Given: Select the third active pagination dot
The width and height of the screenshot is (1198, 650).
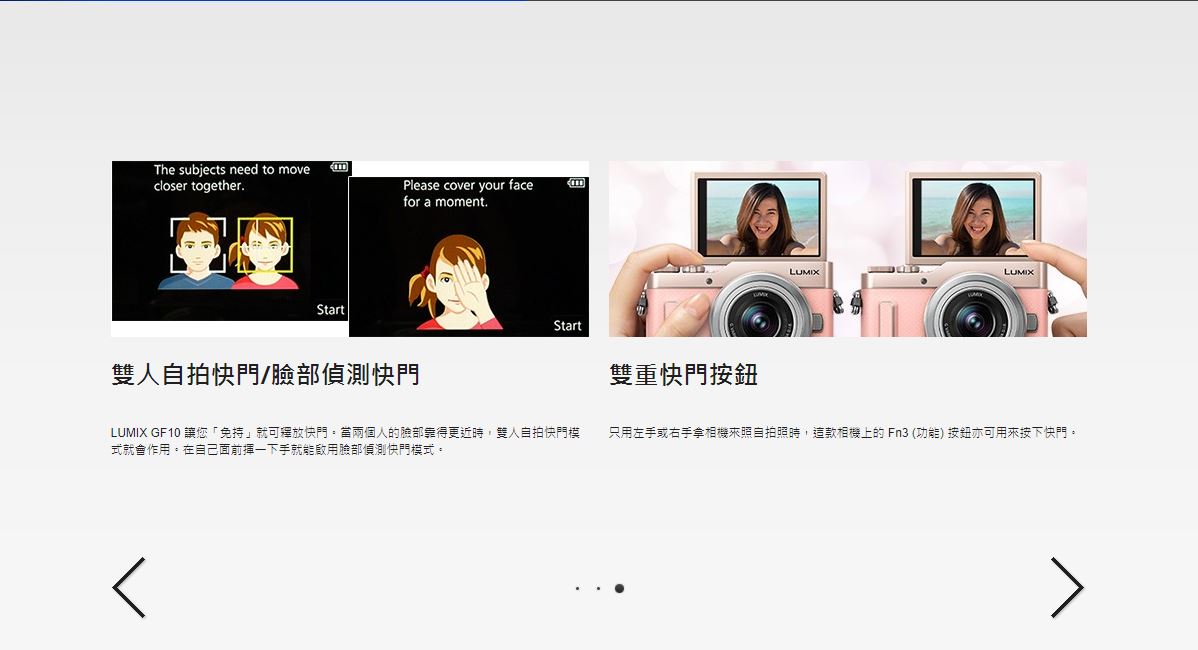Looking at the screenshot, I should (620, 588).
